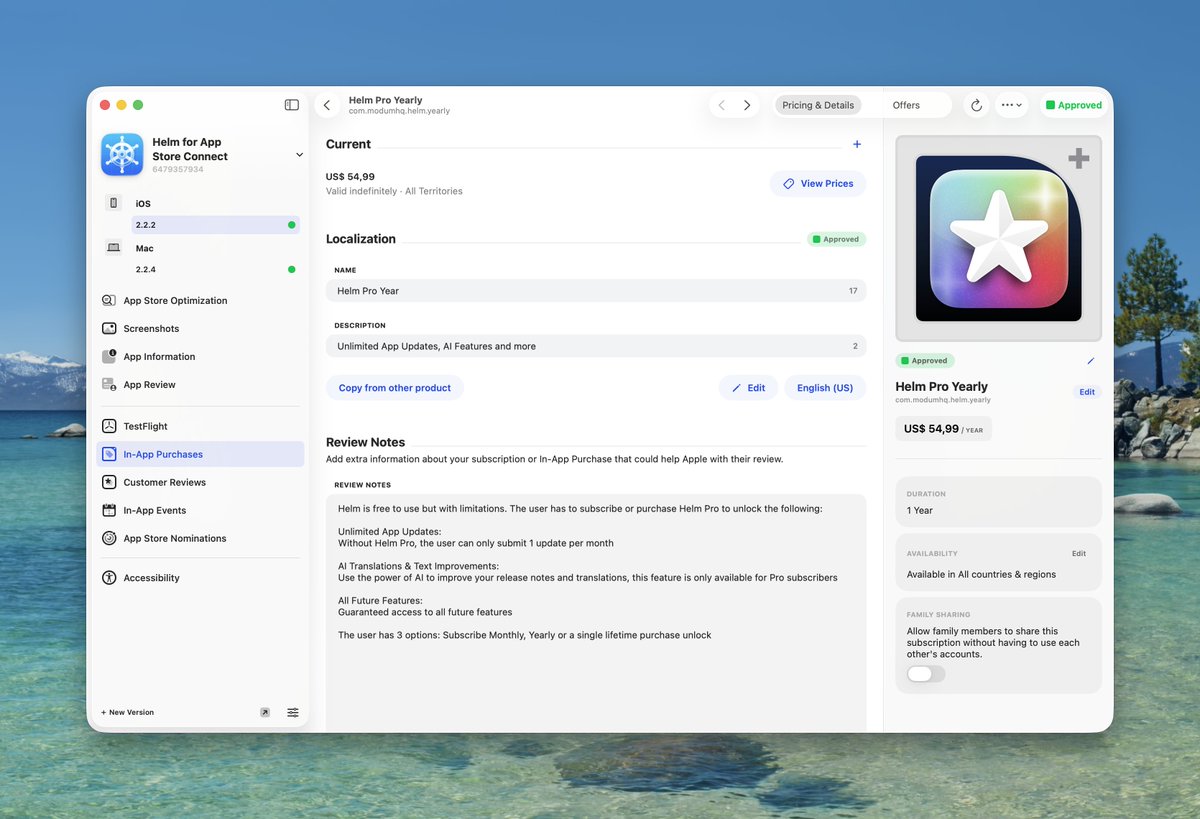Click the plus icon next to Current

857,144
